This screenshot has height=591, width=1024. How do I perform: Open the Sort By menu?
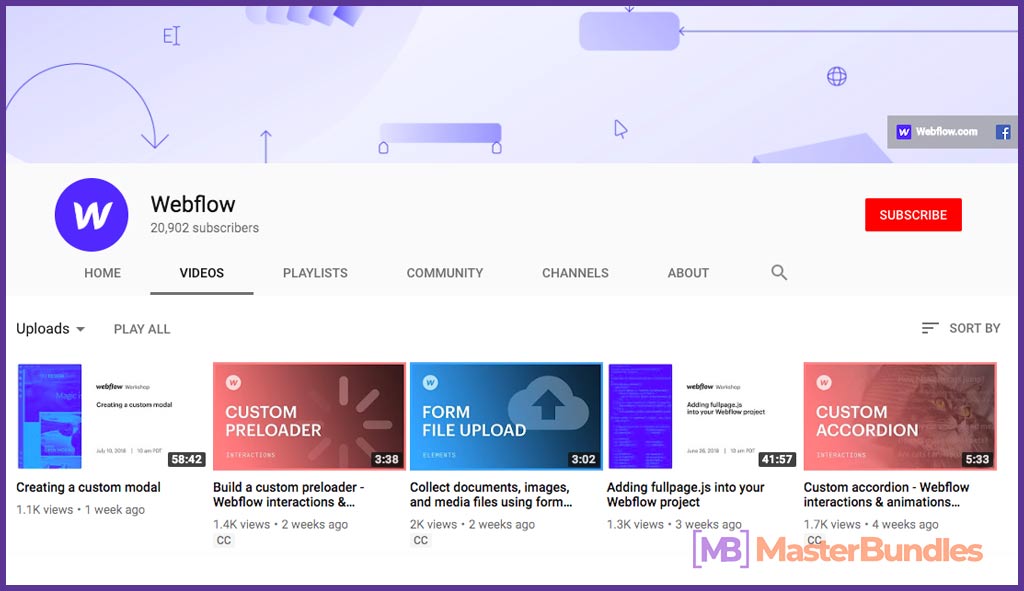961,328
